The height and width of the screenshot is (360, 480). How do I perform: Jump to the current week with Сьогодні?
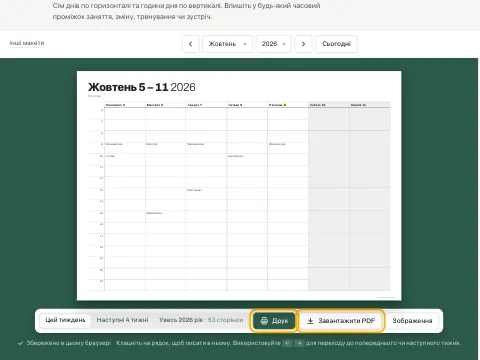(336, 44)
